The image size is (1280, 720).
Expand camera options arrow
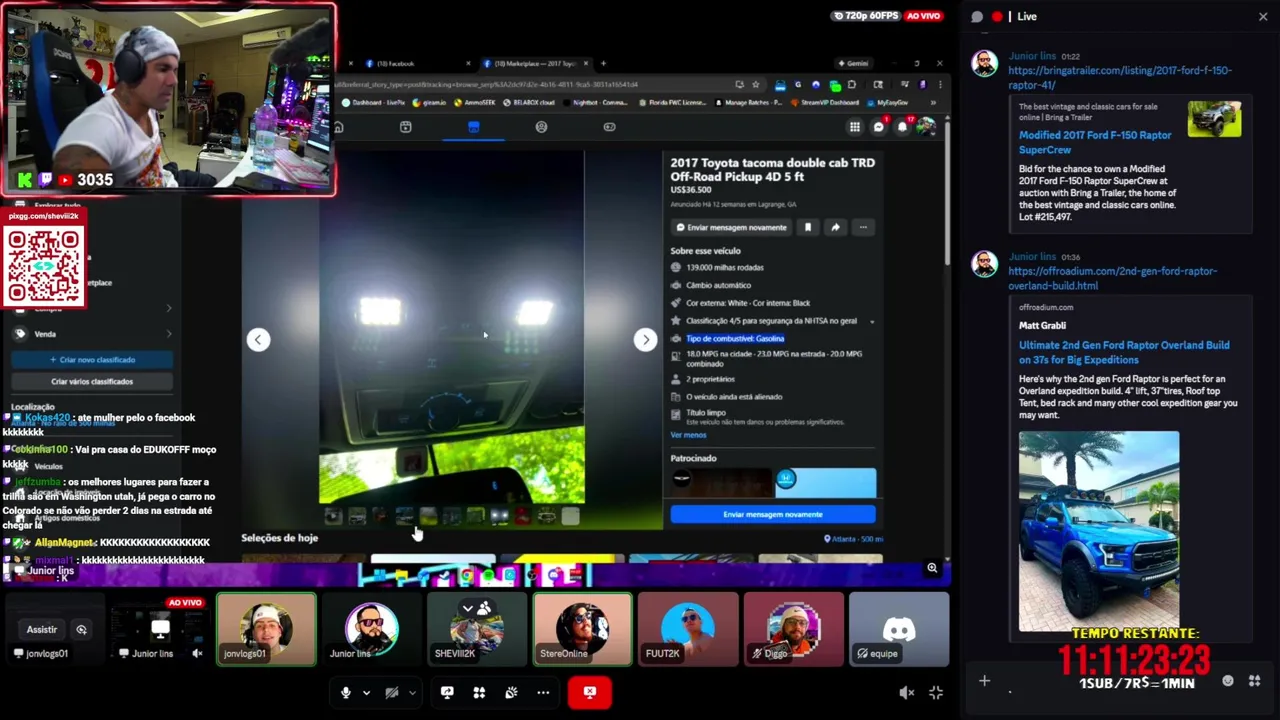[412, 692]
